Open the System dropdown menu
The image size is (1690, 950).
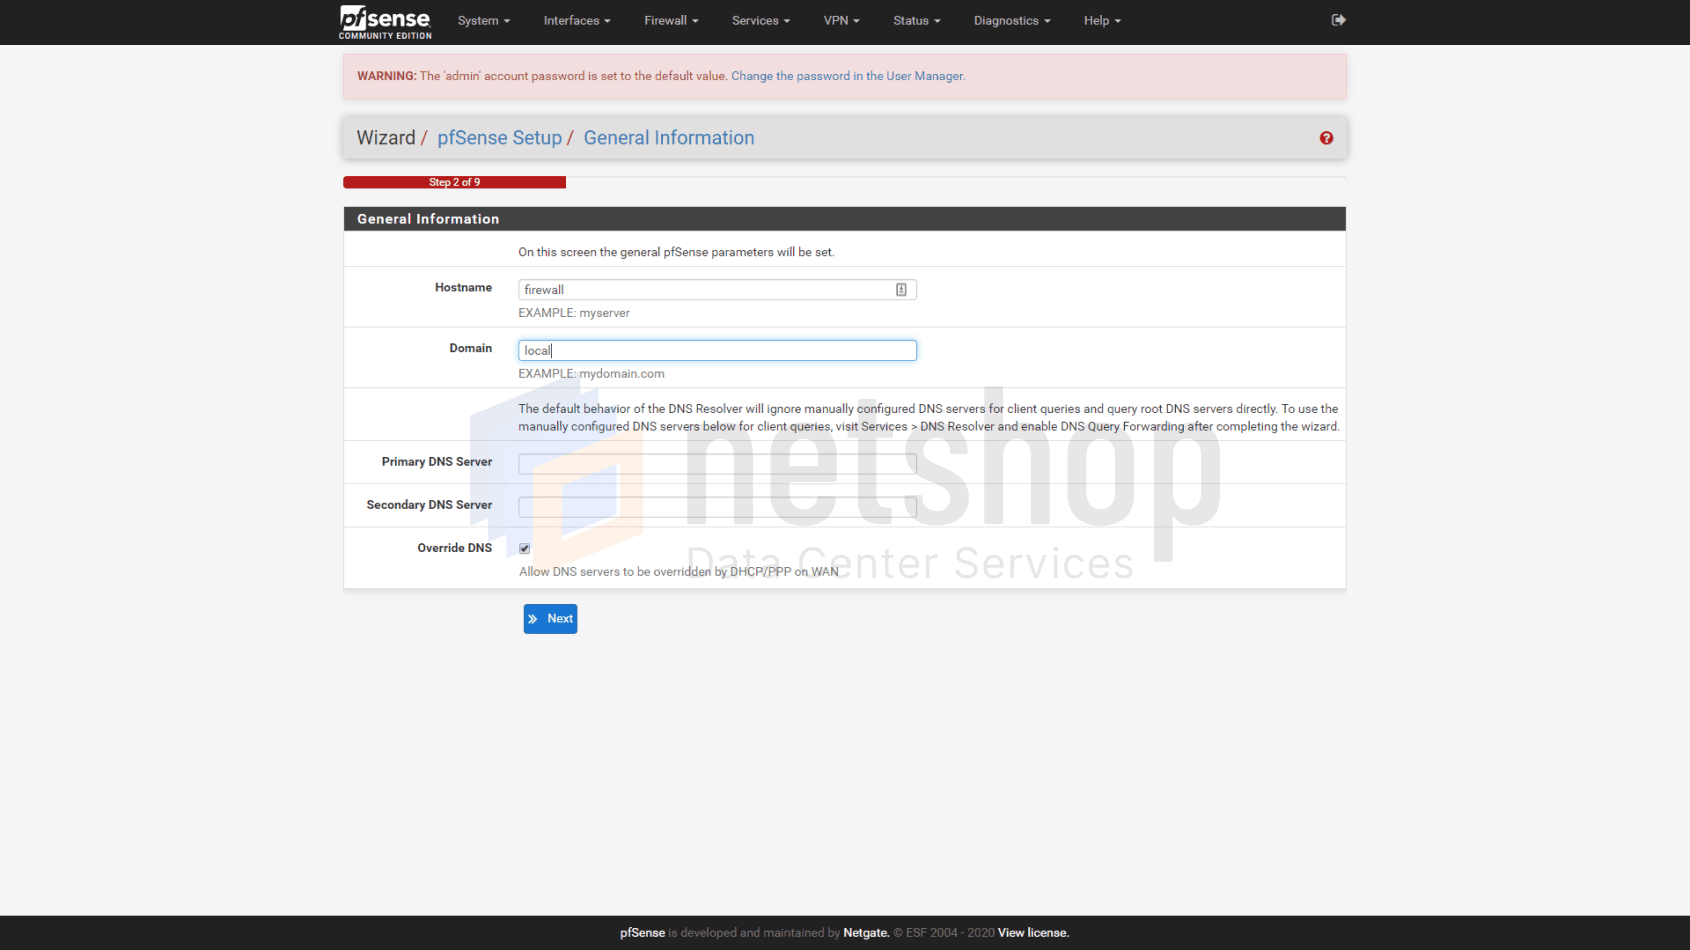point(483,20)
